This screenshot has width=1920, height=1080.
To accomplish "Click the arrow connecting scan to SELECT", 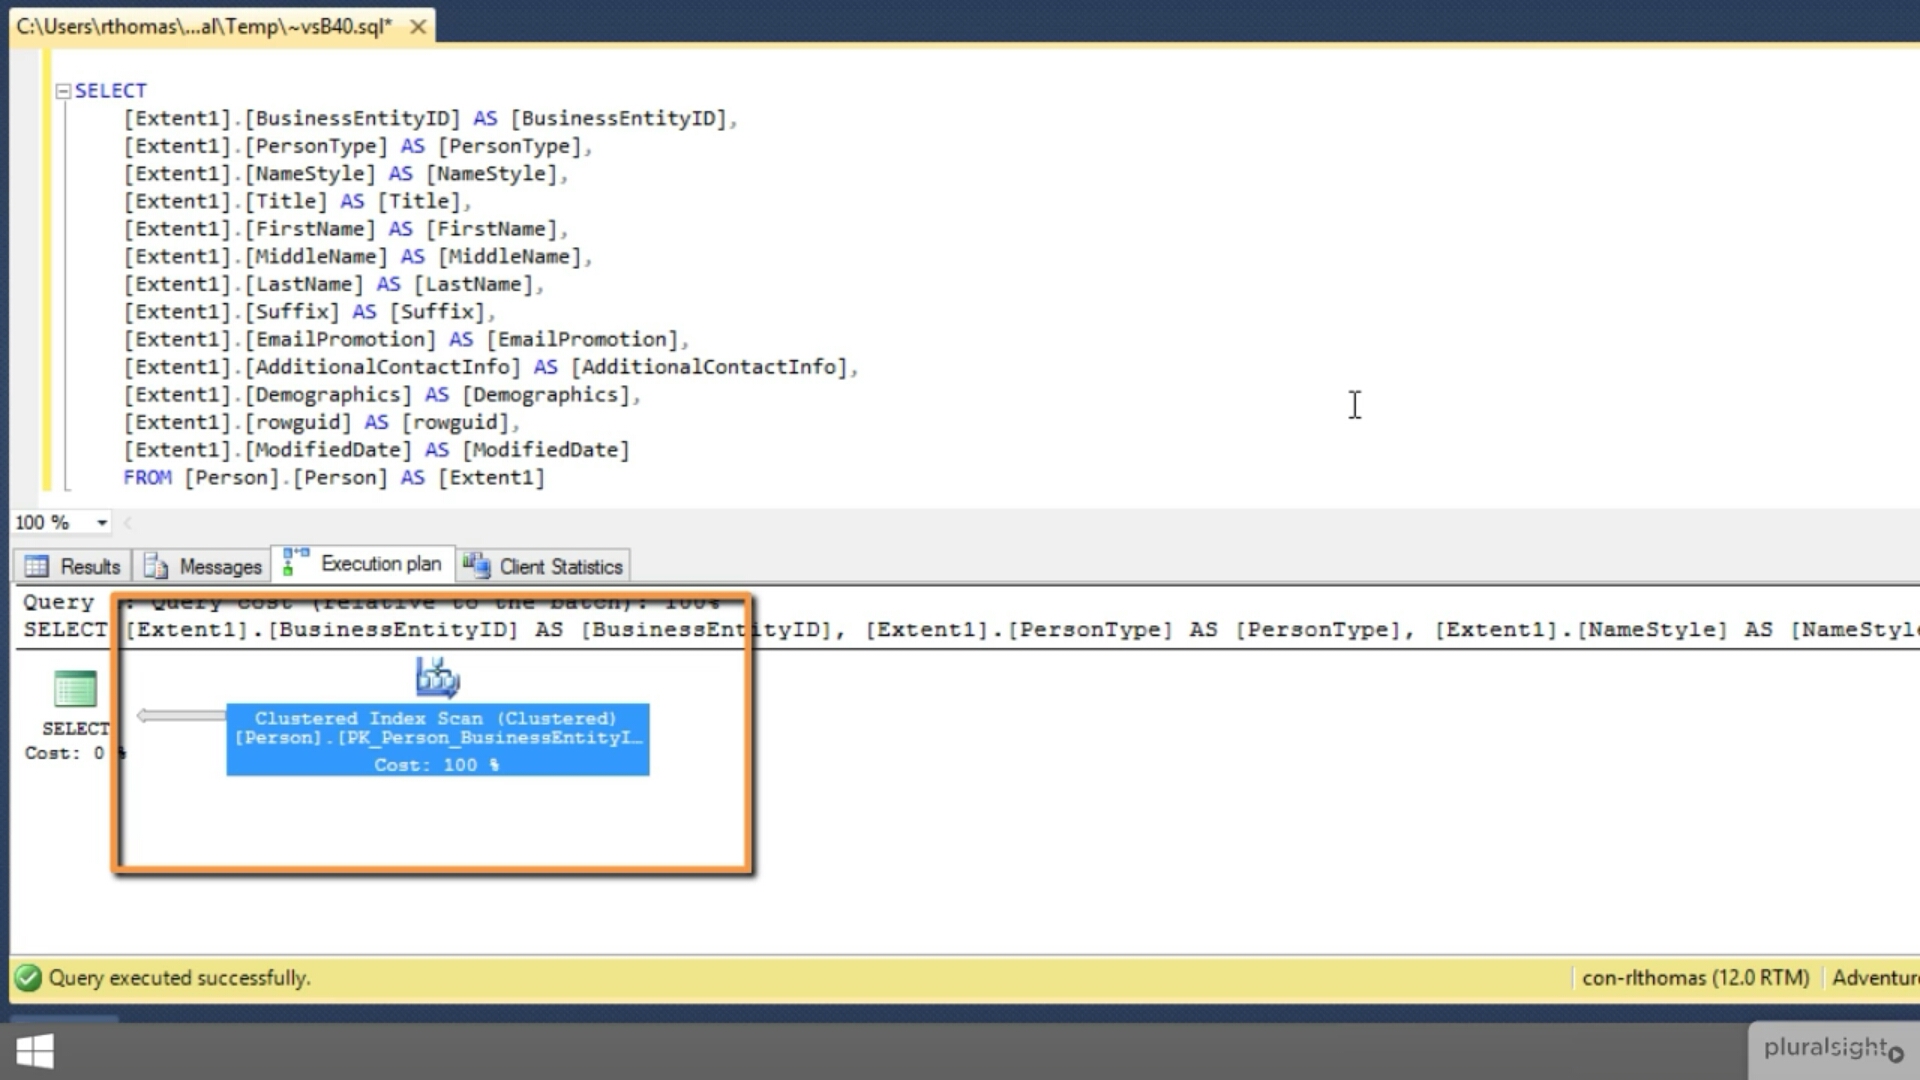I will 181,715.
